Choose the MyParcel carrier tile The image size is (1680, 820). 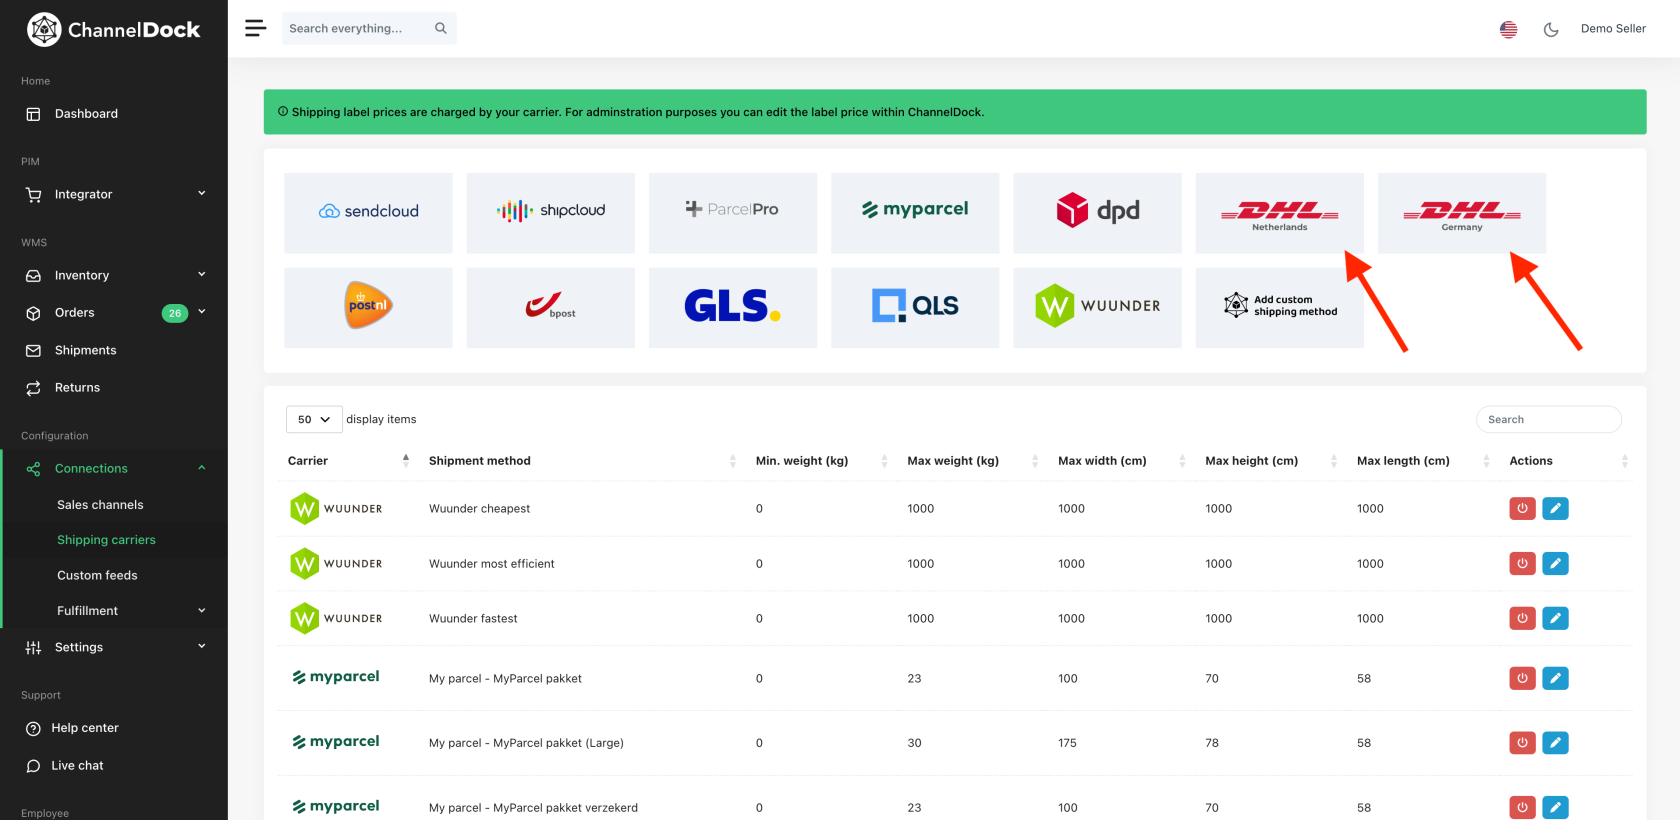(x=915, y=213)
